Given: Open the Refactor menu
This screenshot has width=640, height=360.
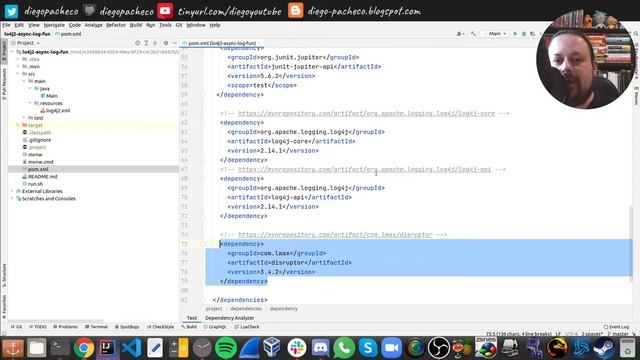Looking at the screenshot, I should pos(116,25).
